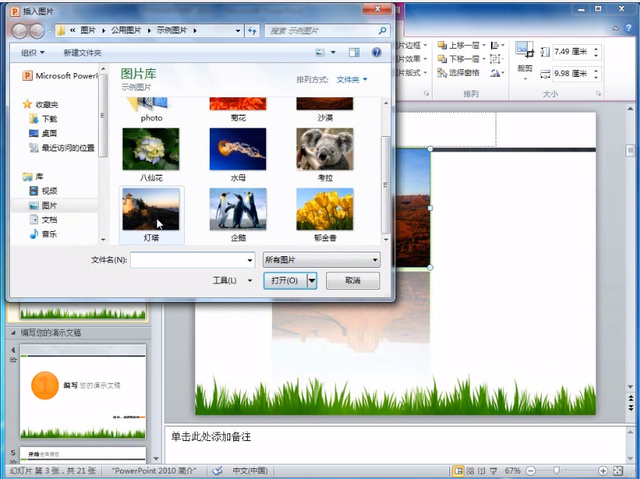Open the 排列方式 文件夹 dropdown
Viewport: 640px width, 479px height.
(351, 79)
